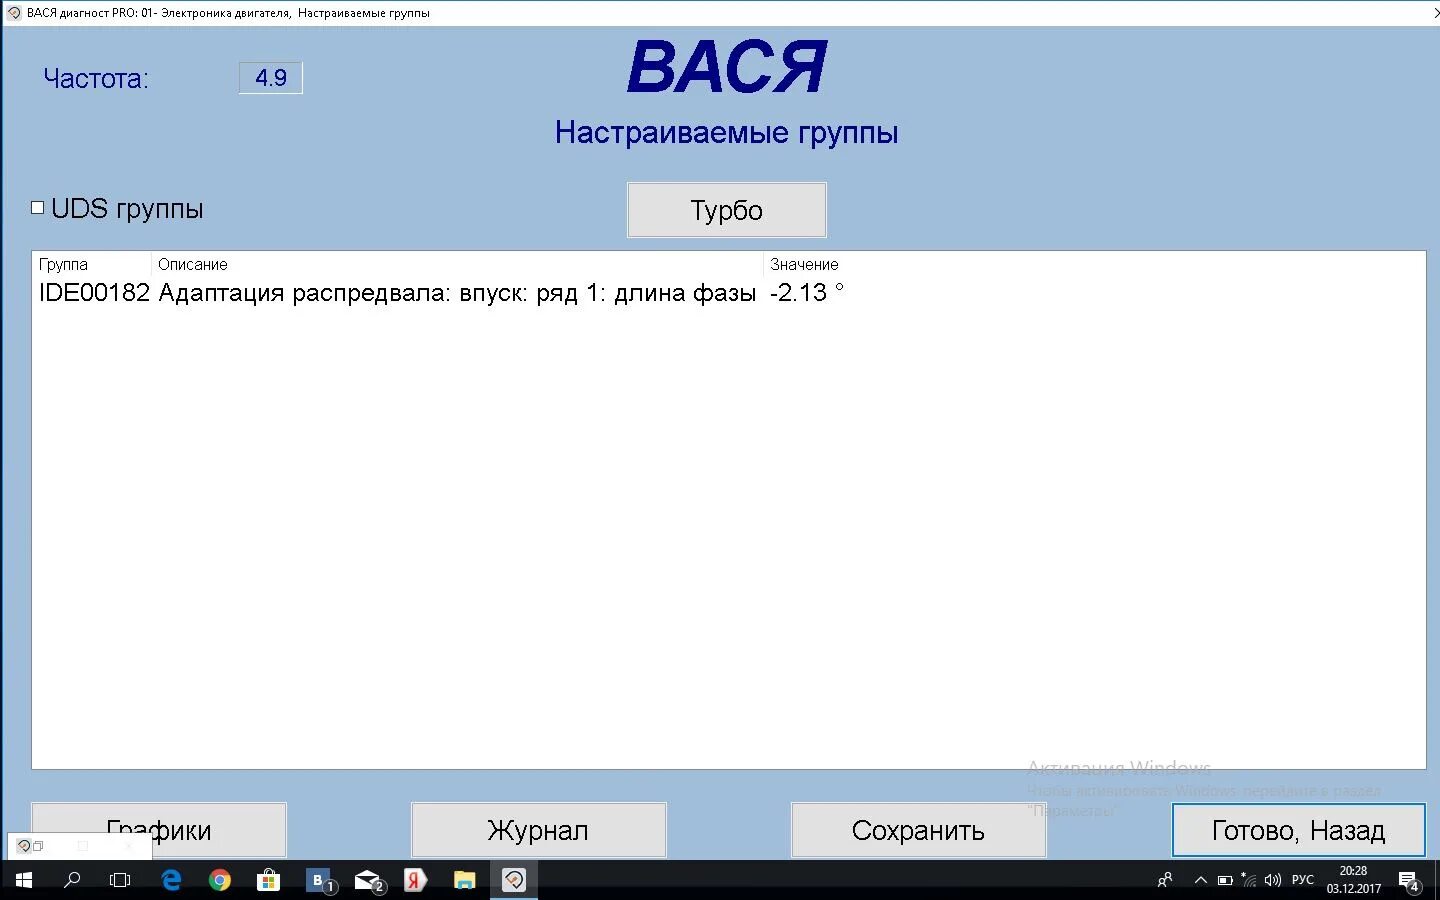Open Microsoft Store from the taskbar
Screen dimensions: 1440x900
268,880
